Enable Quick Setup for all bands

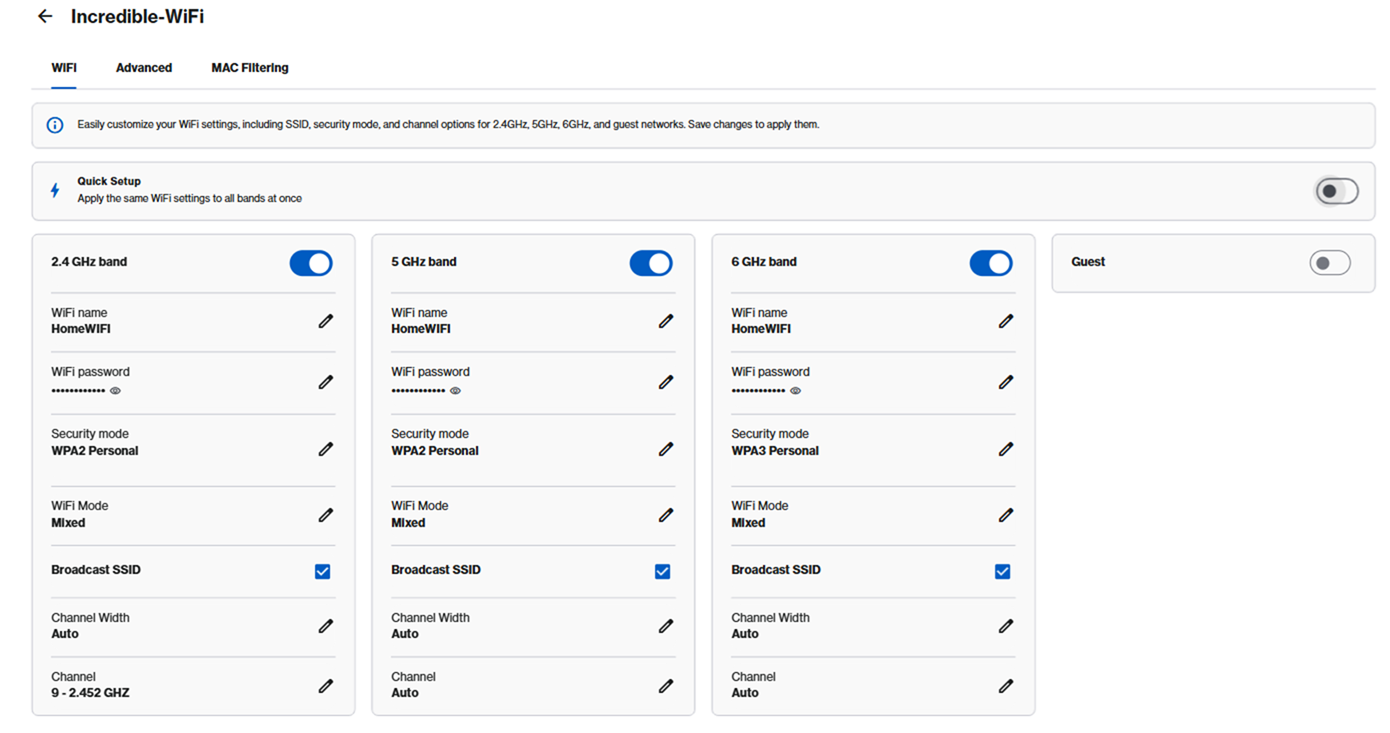(1336, 190)
